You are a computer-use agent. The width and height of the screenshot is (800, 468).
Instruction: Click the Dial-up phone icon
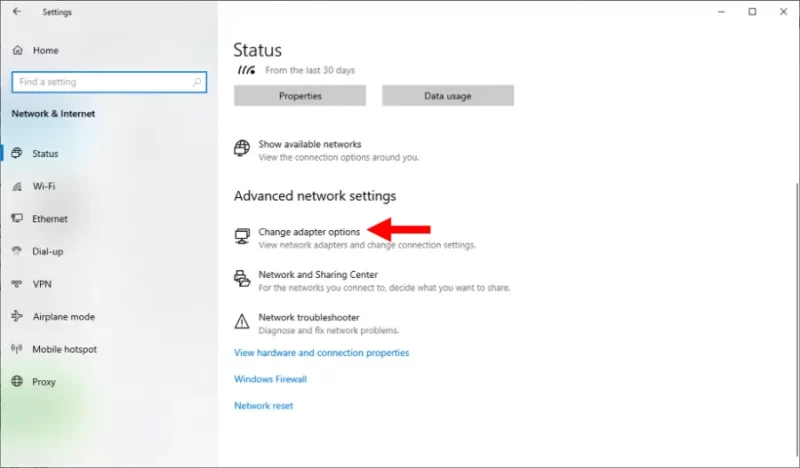point(17,251)
